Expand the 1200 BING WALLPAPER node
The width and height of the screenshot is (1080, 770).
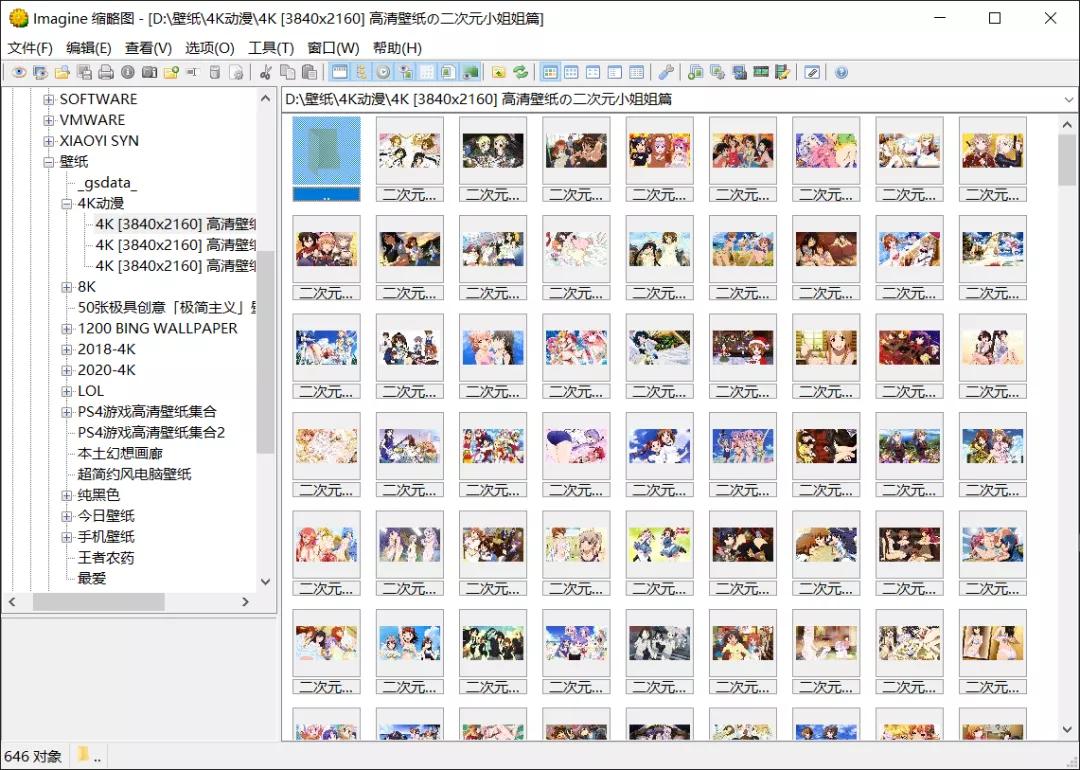click(x=67, y=329)
